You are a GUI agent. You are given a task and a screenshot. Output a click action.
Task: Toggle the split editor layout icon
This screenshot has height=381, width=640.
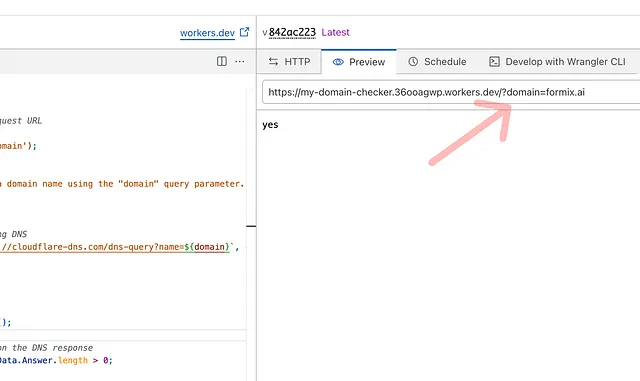coord(222,61)
